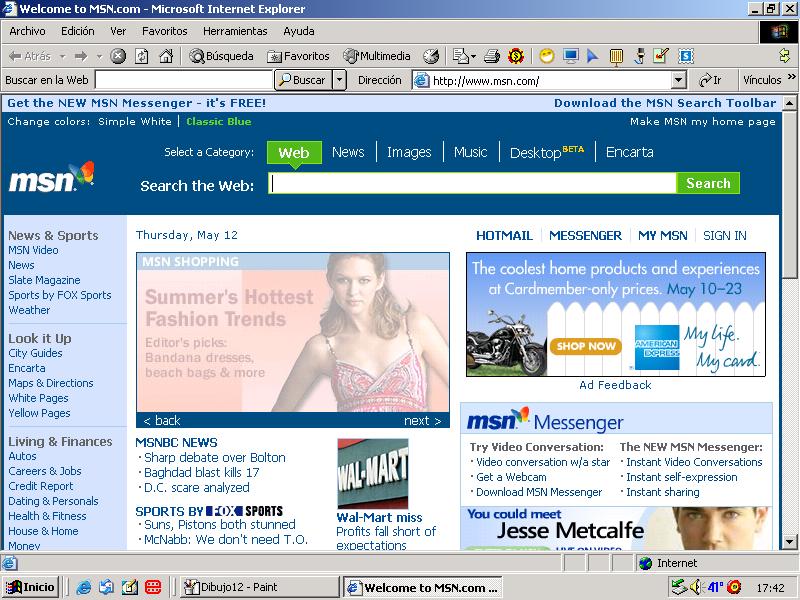This screenshot has width=800, height=600.
Task: Click the yellow notepad toolbar icon
Action: click(x=616, y=57)
